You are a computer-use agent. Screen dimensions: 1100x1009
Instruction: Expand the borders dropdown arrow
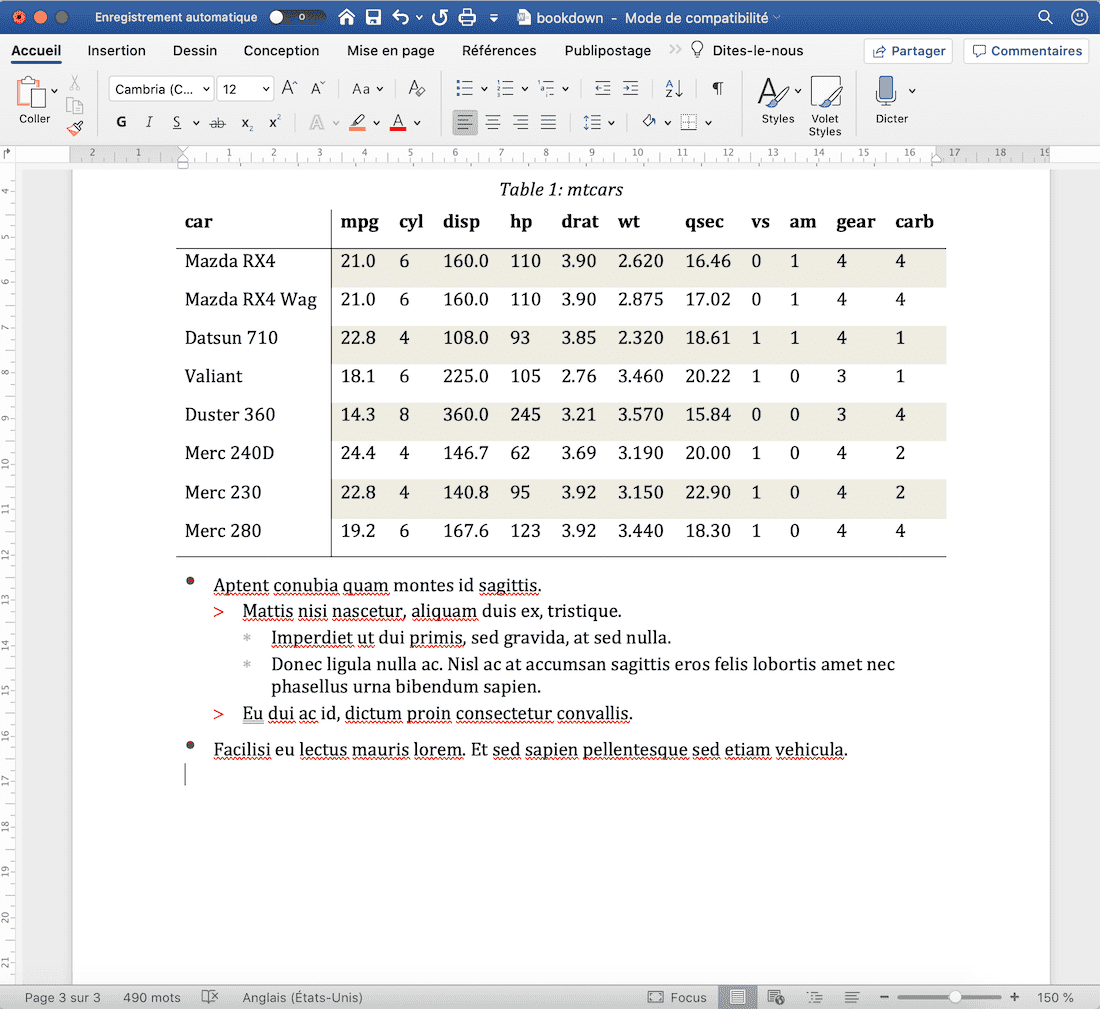(709, 123)
